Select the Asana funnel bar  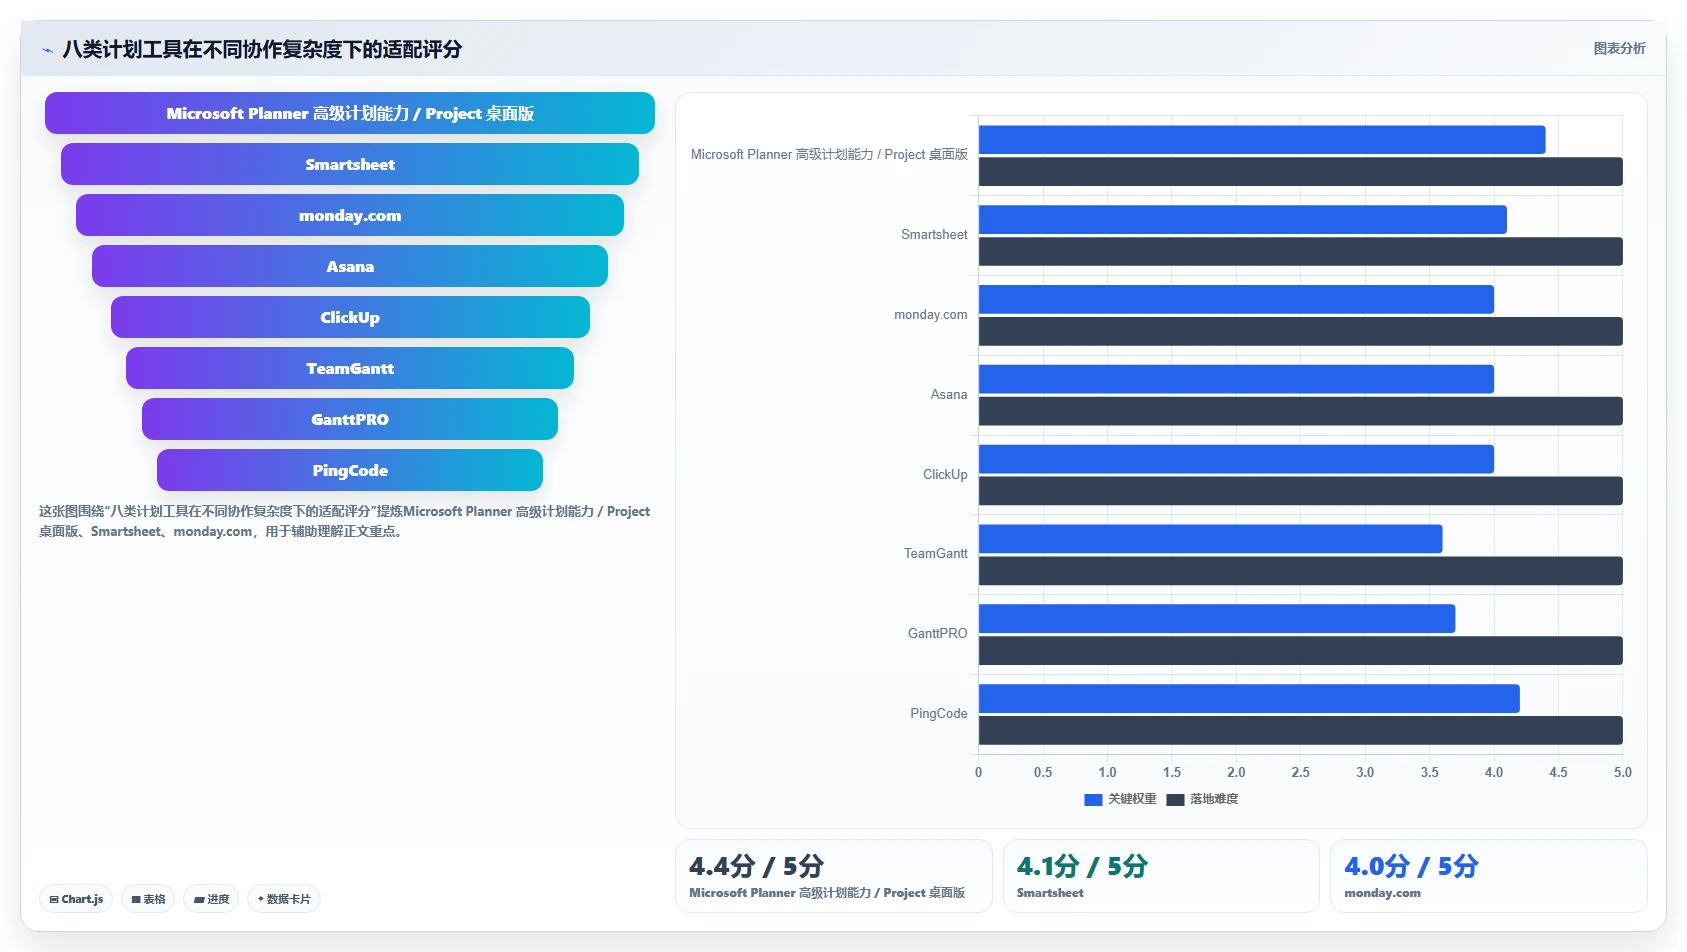[x=350, y=266]
